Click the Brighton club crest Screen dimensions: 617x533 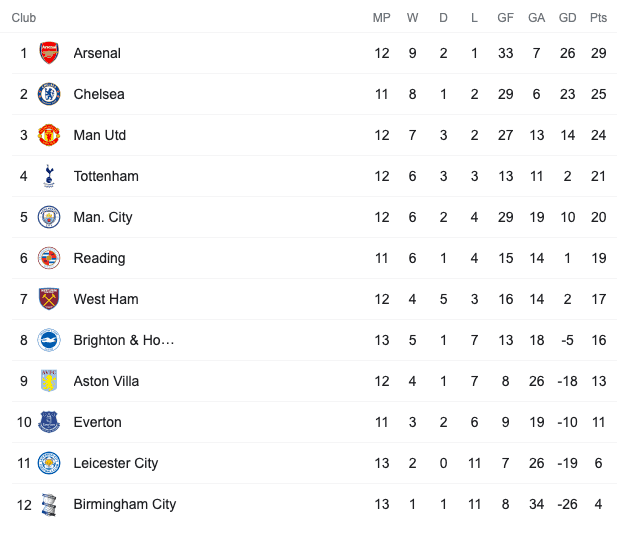(x=49, y=340)
